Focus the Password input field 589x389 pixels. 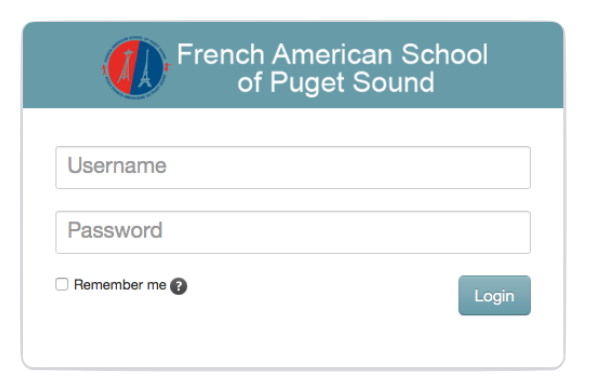tap(293, 232)
